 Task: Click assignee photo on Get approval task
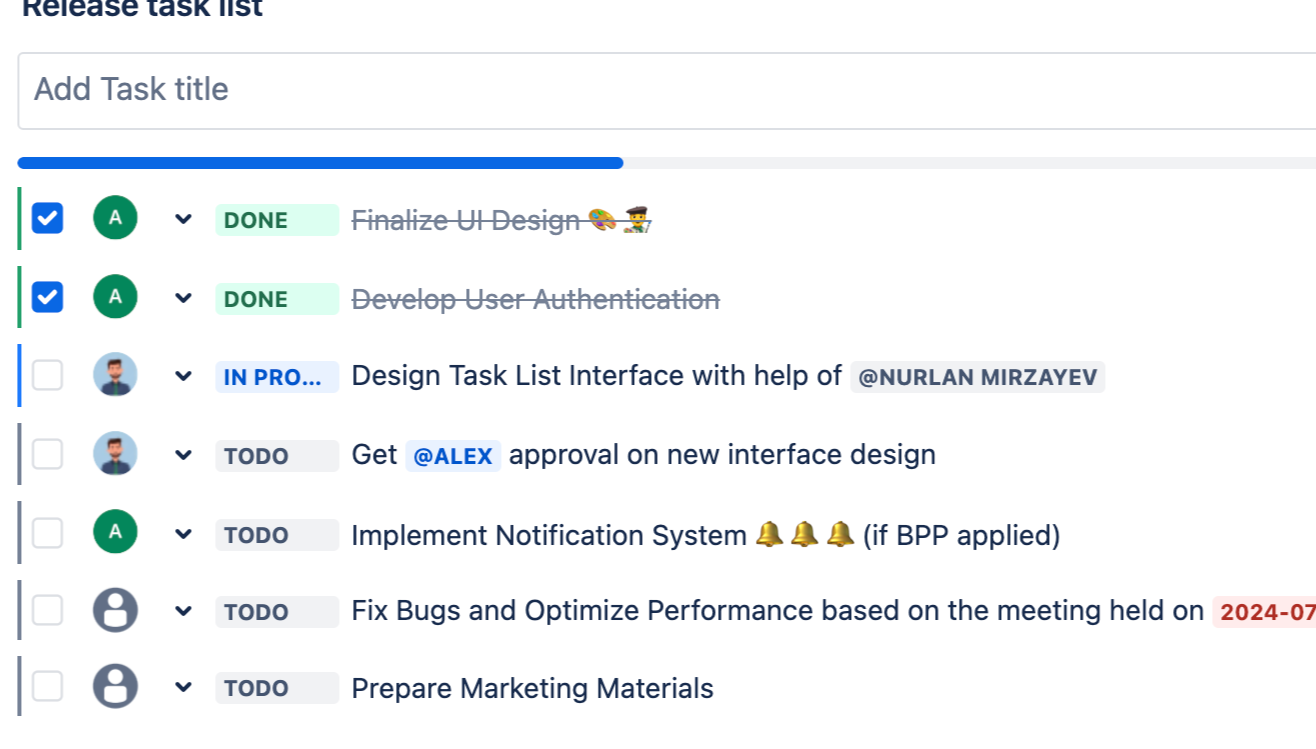point(115,454)
